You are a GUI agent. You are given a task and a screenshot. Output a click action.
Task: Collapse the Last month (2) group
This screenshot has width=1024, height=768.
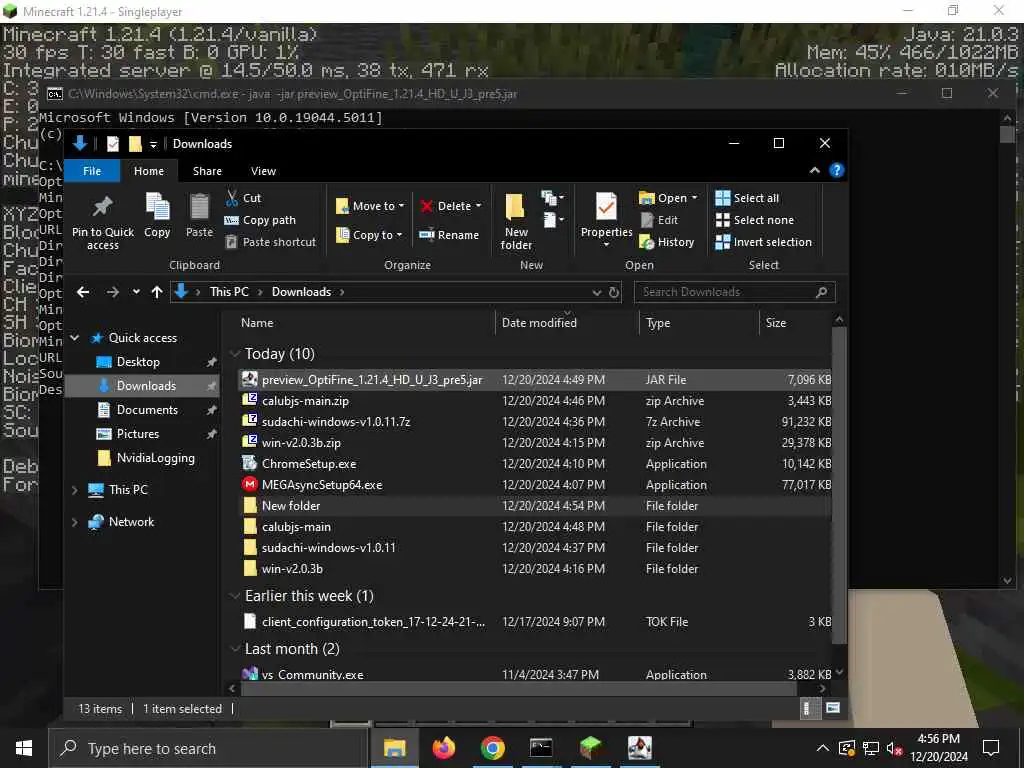tap(235, 648)
